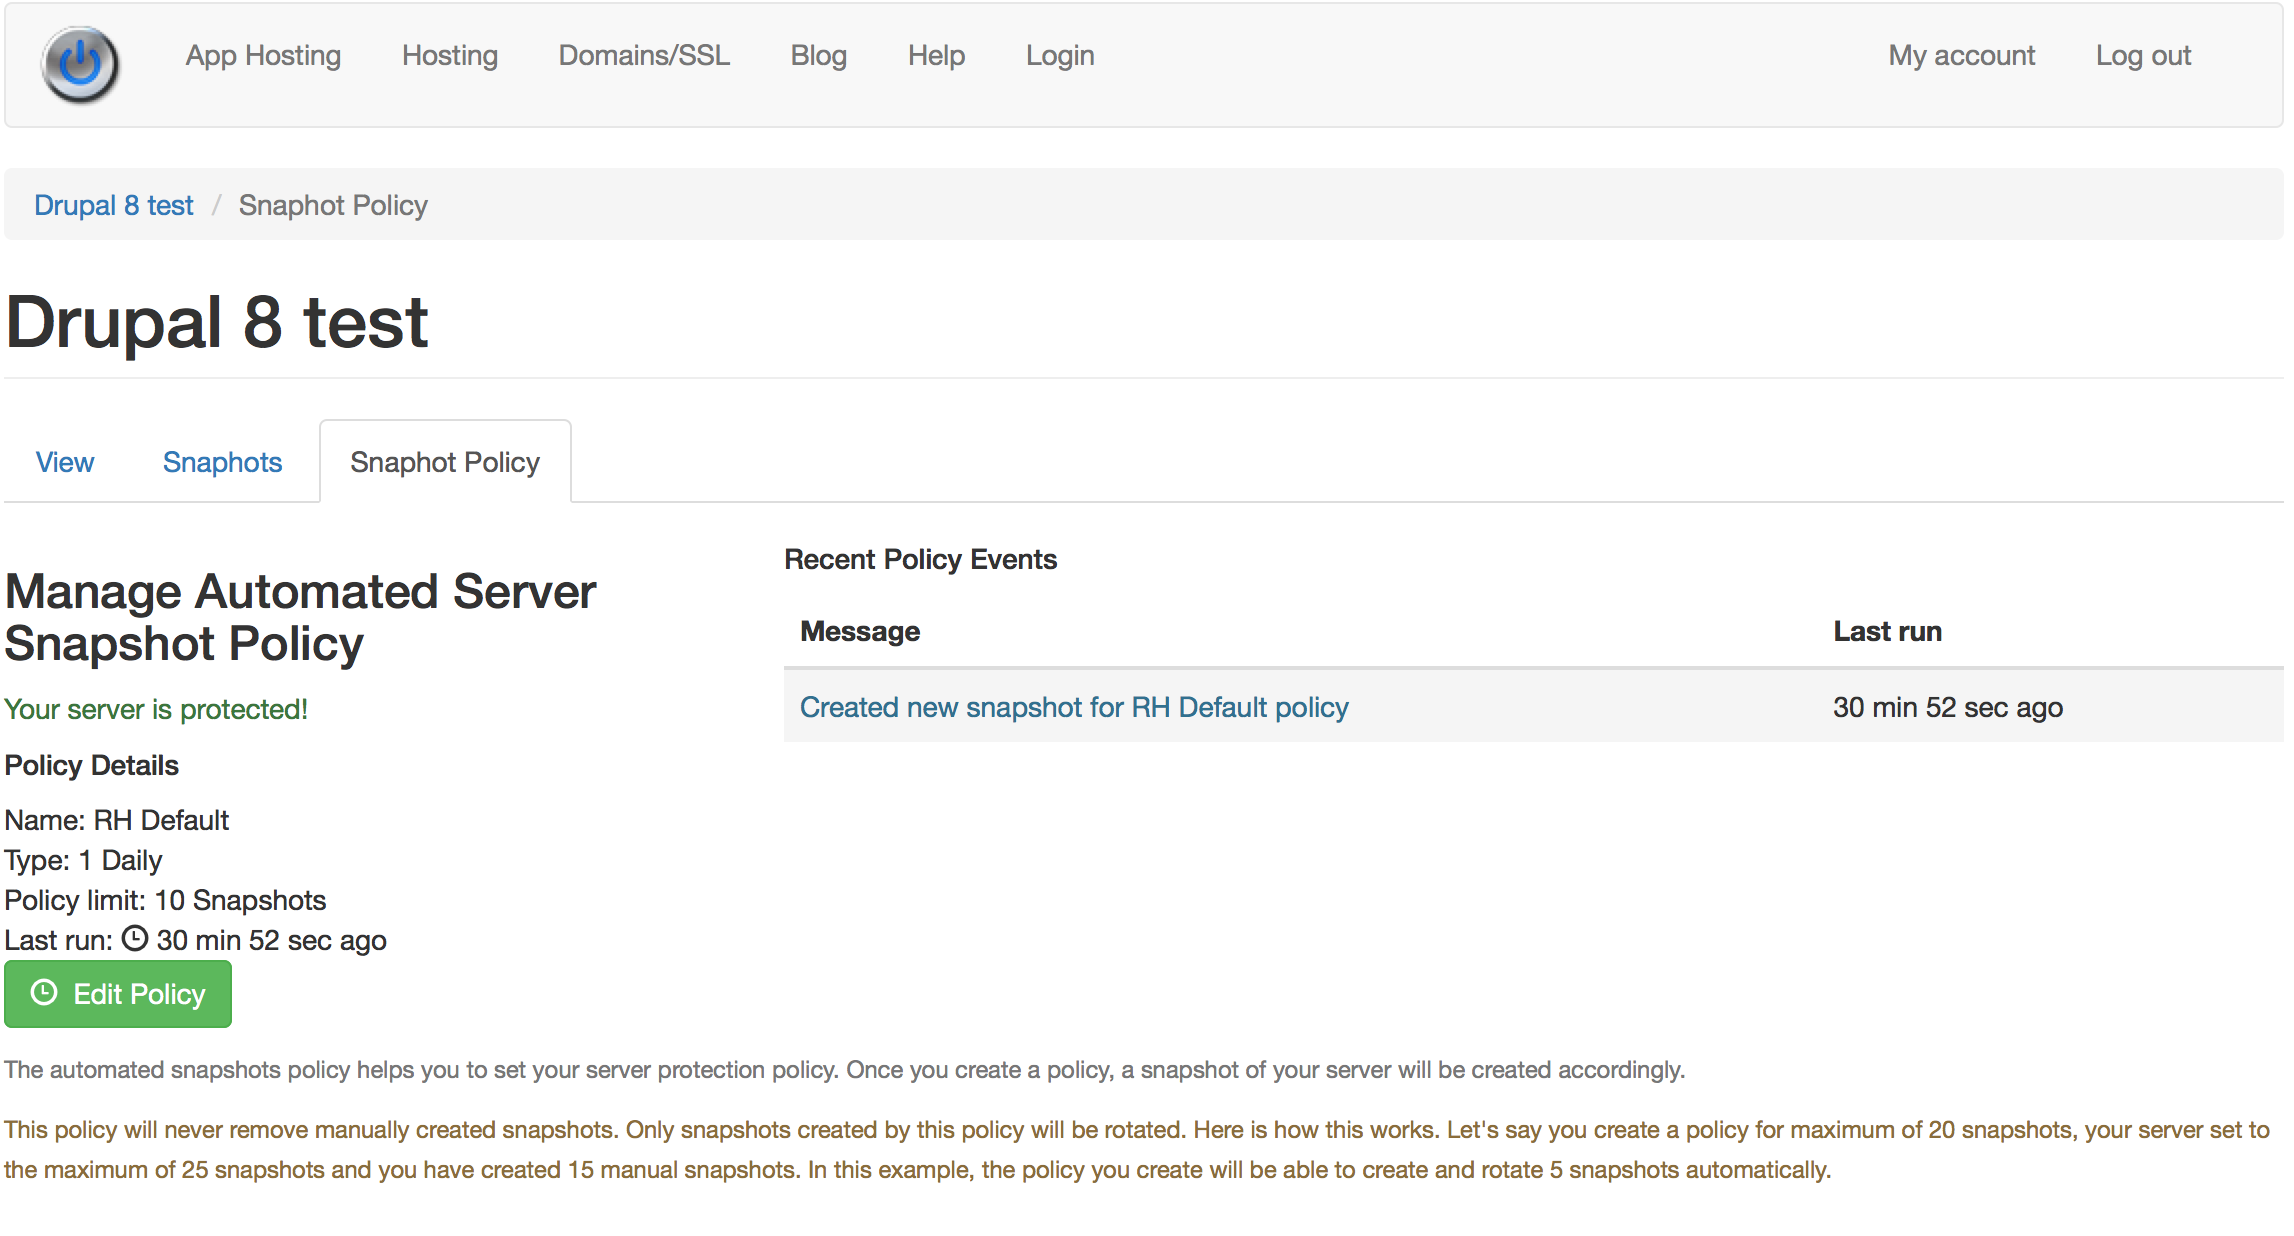Click Log out link
Screen dimensions: 2294x1236
point(2143,56)
